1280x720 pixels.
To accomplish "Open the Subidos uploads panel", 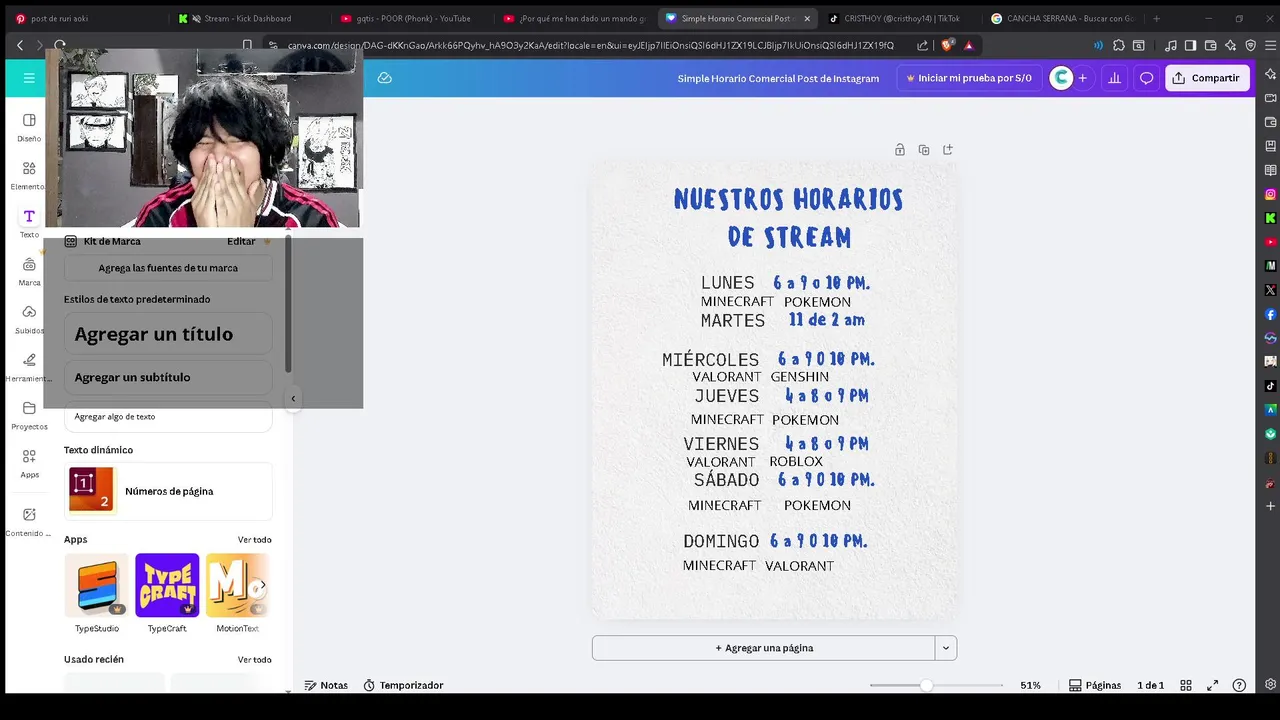I will pyautogui.click(x=29, y=319).
